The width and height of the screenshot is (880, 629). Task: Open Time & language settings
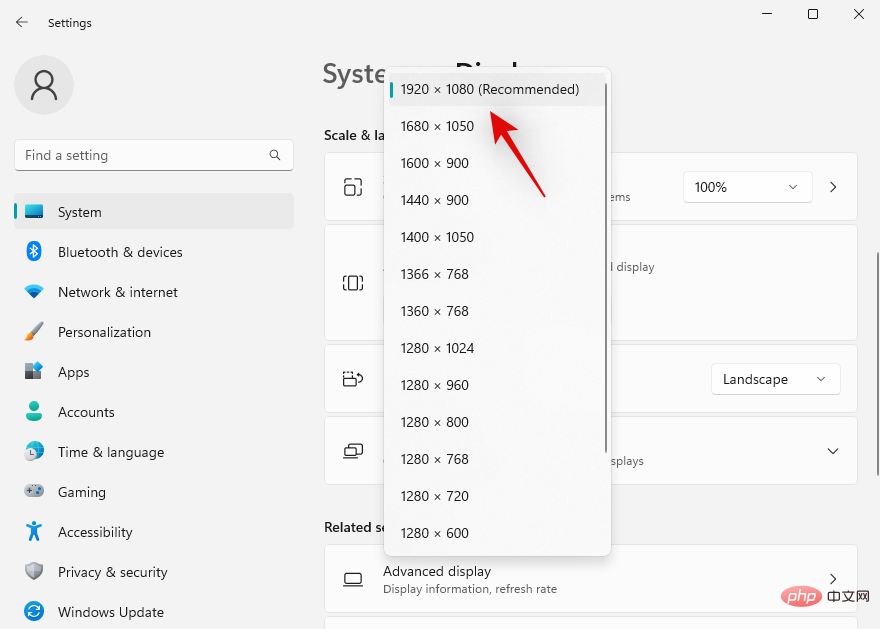110,452
